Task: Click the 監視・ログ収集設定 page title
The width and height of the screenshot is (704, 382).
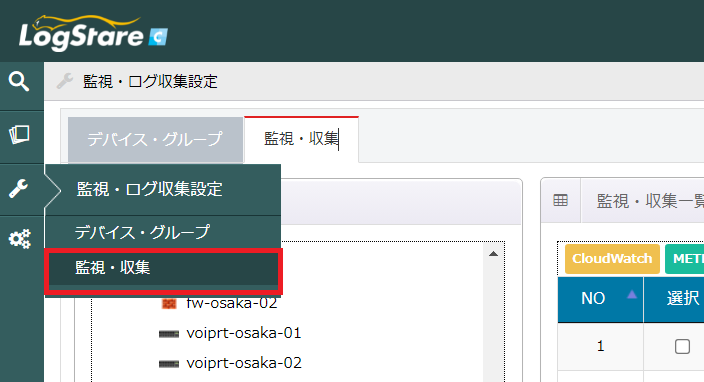Action: pos(150,82)
